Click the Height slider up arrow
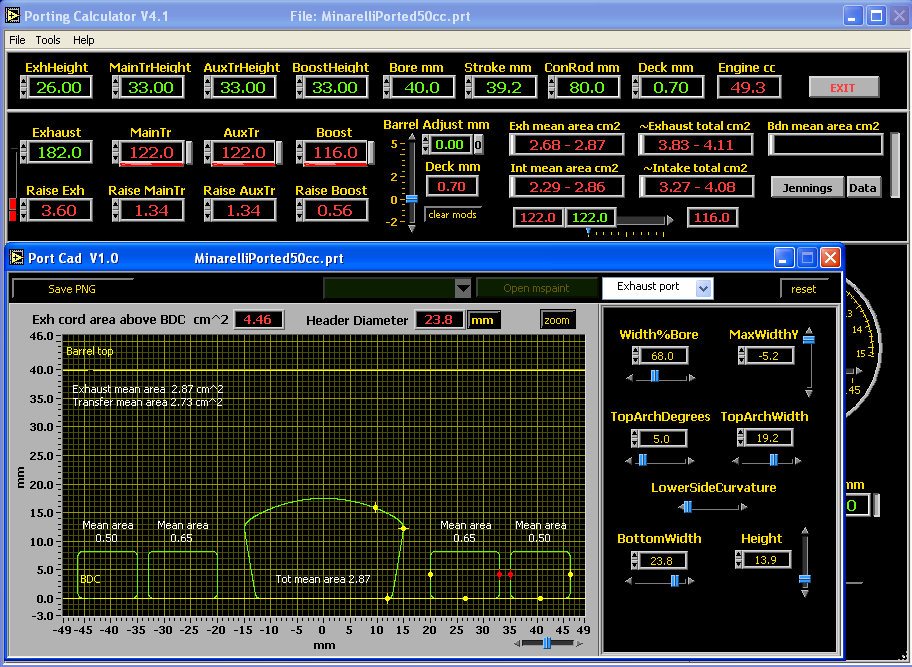Image resolution: width=912 pixels, height=667 pixels. [x=805, y=531]
